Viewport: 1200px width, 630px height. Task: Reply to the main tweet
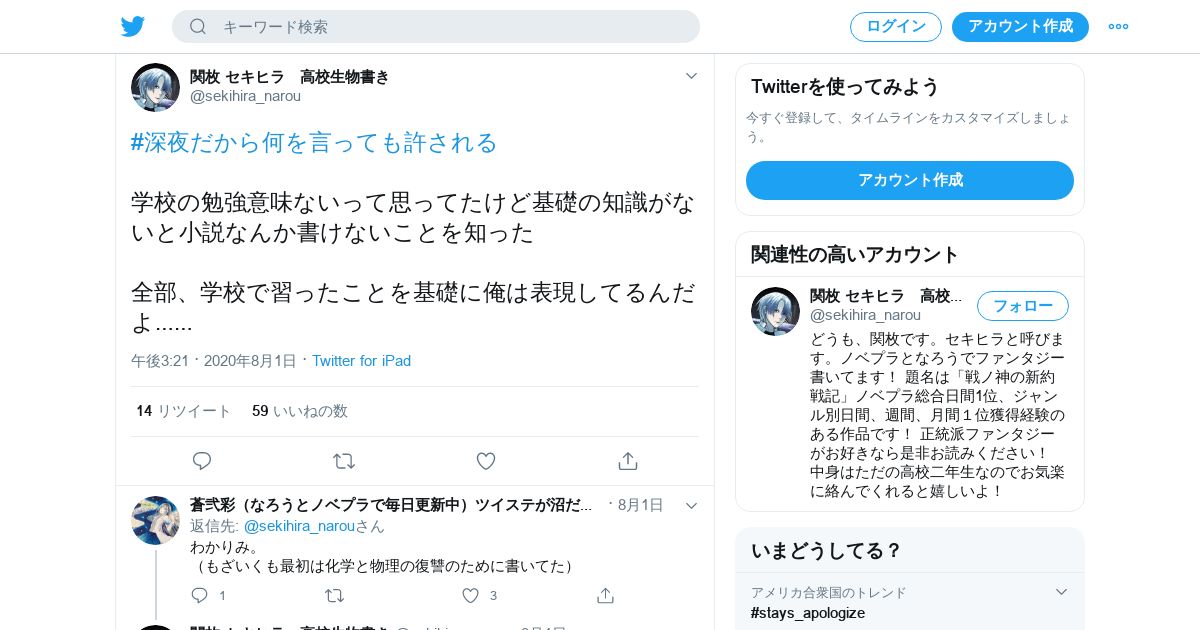202,461
